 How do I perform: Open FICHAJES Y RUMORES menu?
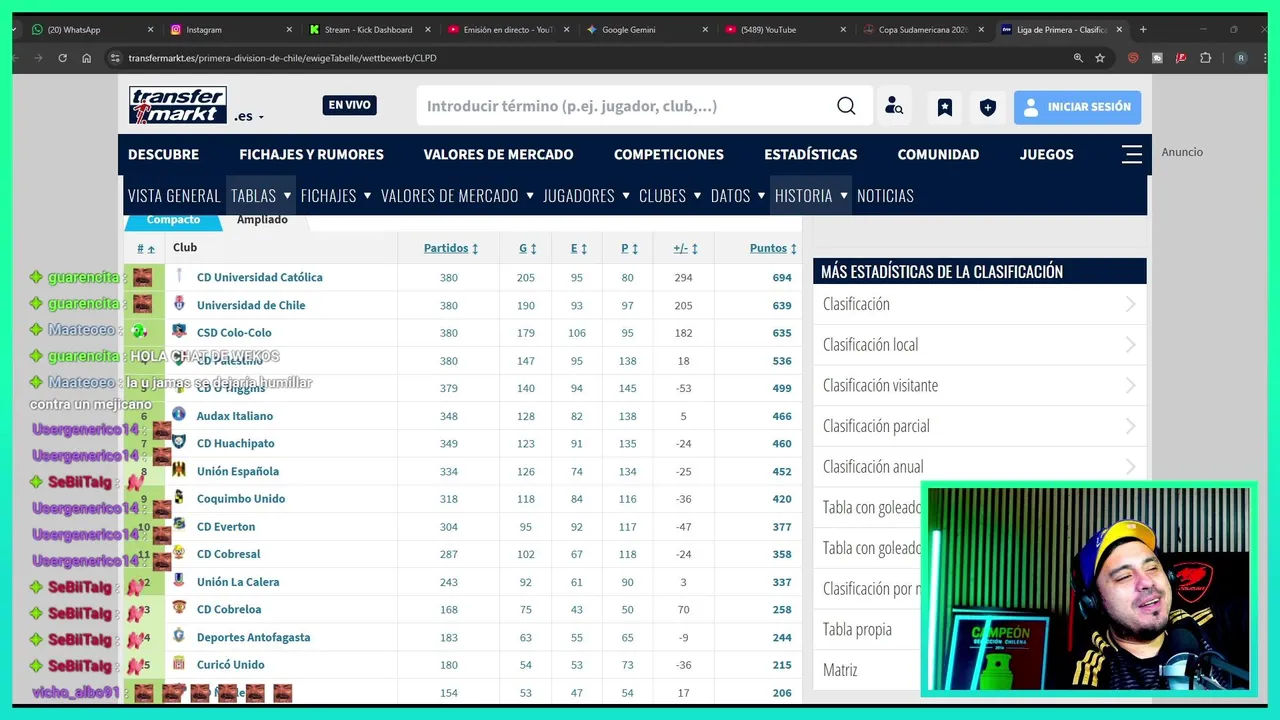tap(311, 154)
